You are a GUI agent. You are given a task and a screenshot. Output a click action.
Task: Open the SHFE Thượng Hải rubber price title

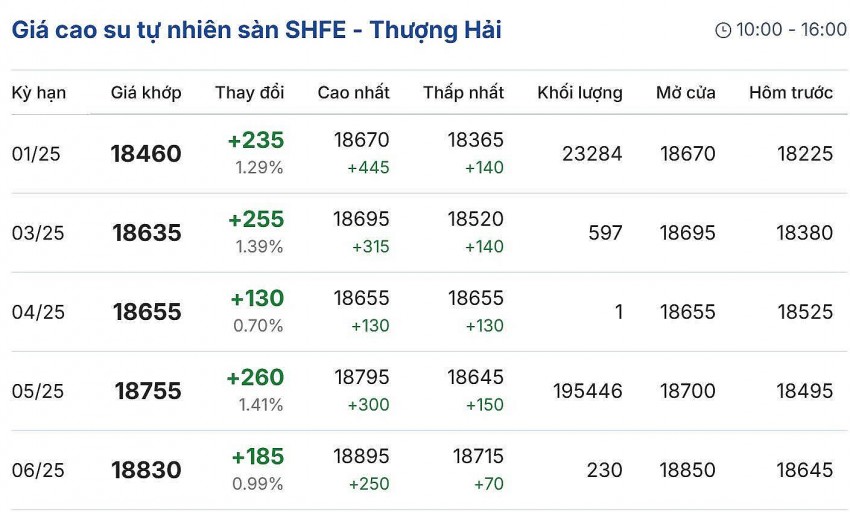click(257, 30)
